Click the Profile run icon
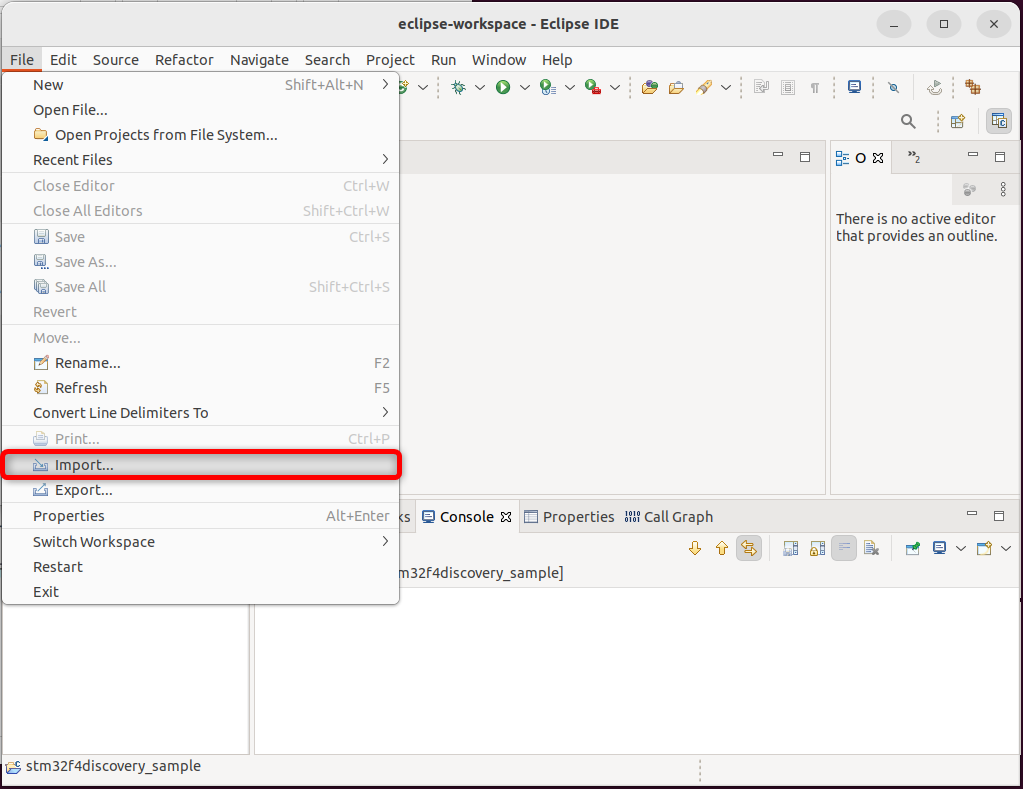 click(x=547, y=87)
